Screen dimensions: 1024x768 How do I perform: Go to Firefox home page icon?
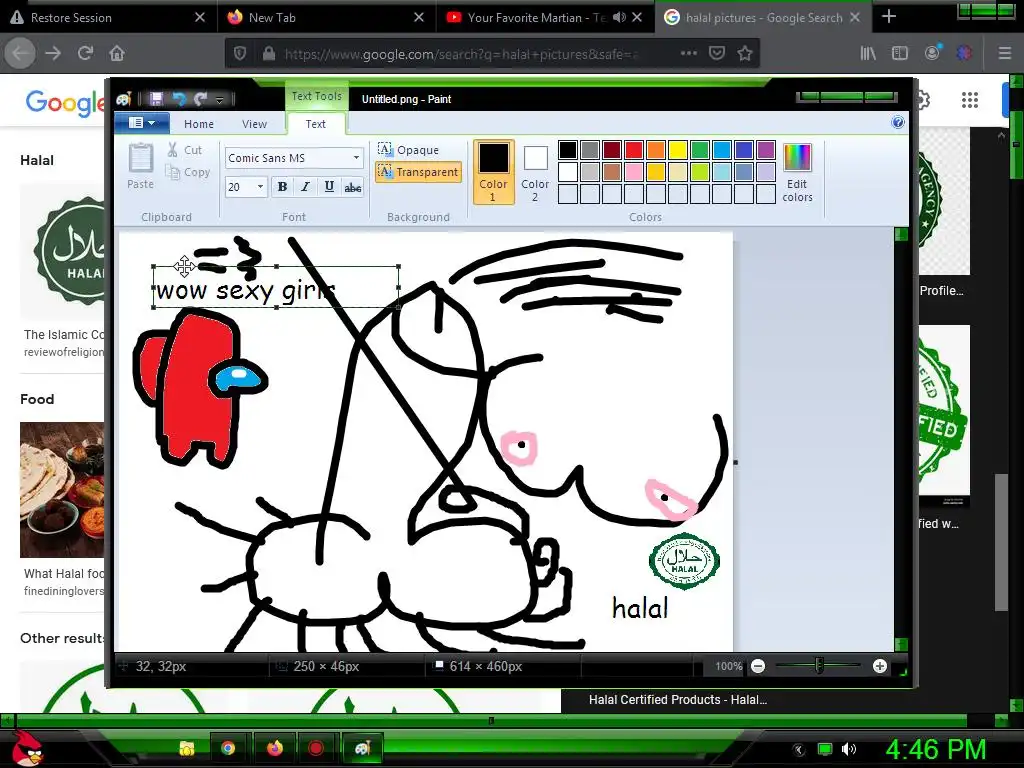pyautogui.click(x=117, y=54)
